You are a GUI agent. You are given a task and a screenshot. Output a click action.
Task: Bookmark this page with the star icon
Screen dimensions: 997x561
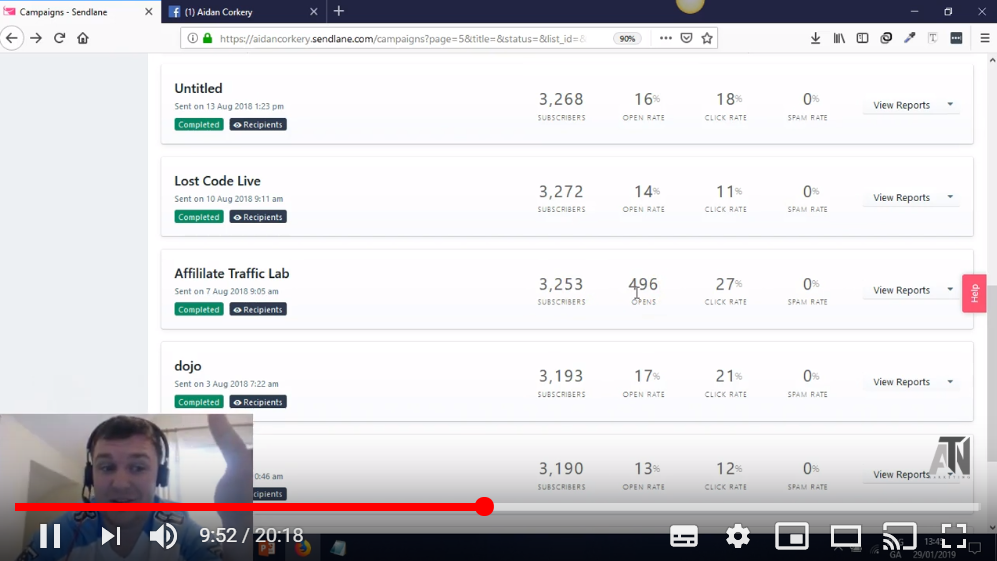tap(707, 38)
